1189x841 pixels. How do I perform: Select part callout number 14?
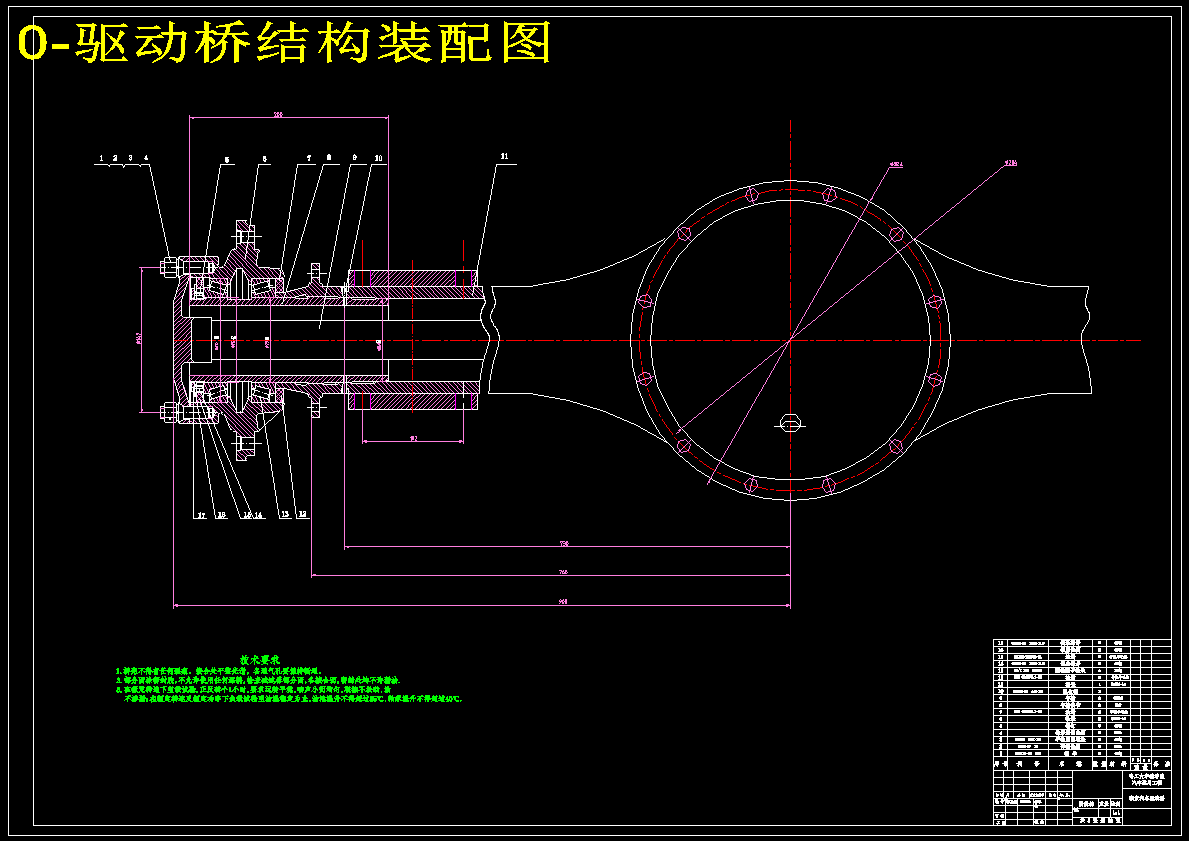(x=259, y=515)
